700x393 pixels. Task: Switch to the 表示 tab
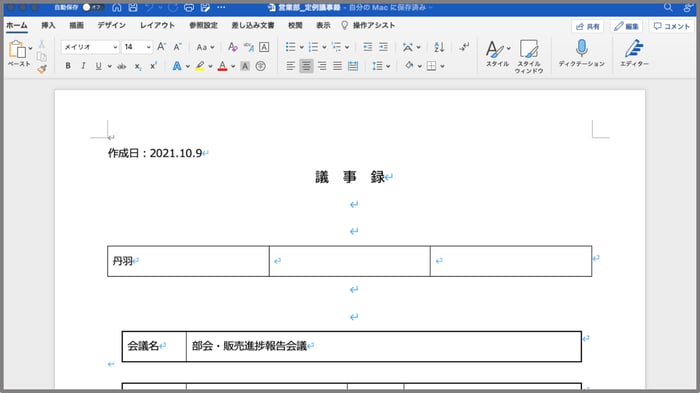point(323,25)
